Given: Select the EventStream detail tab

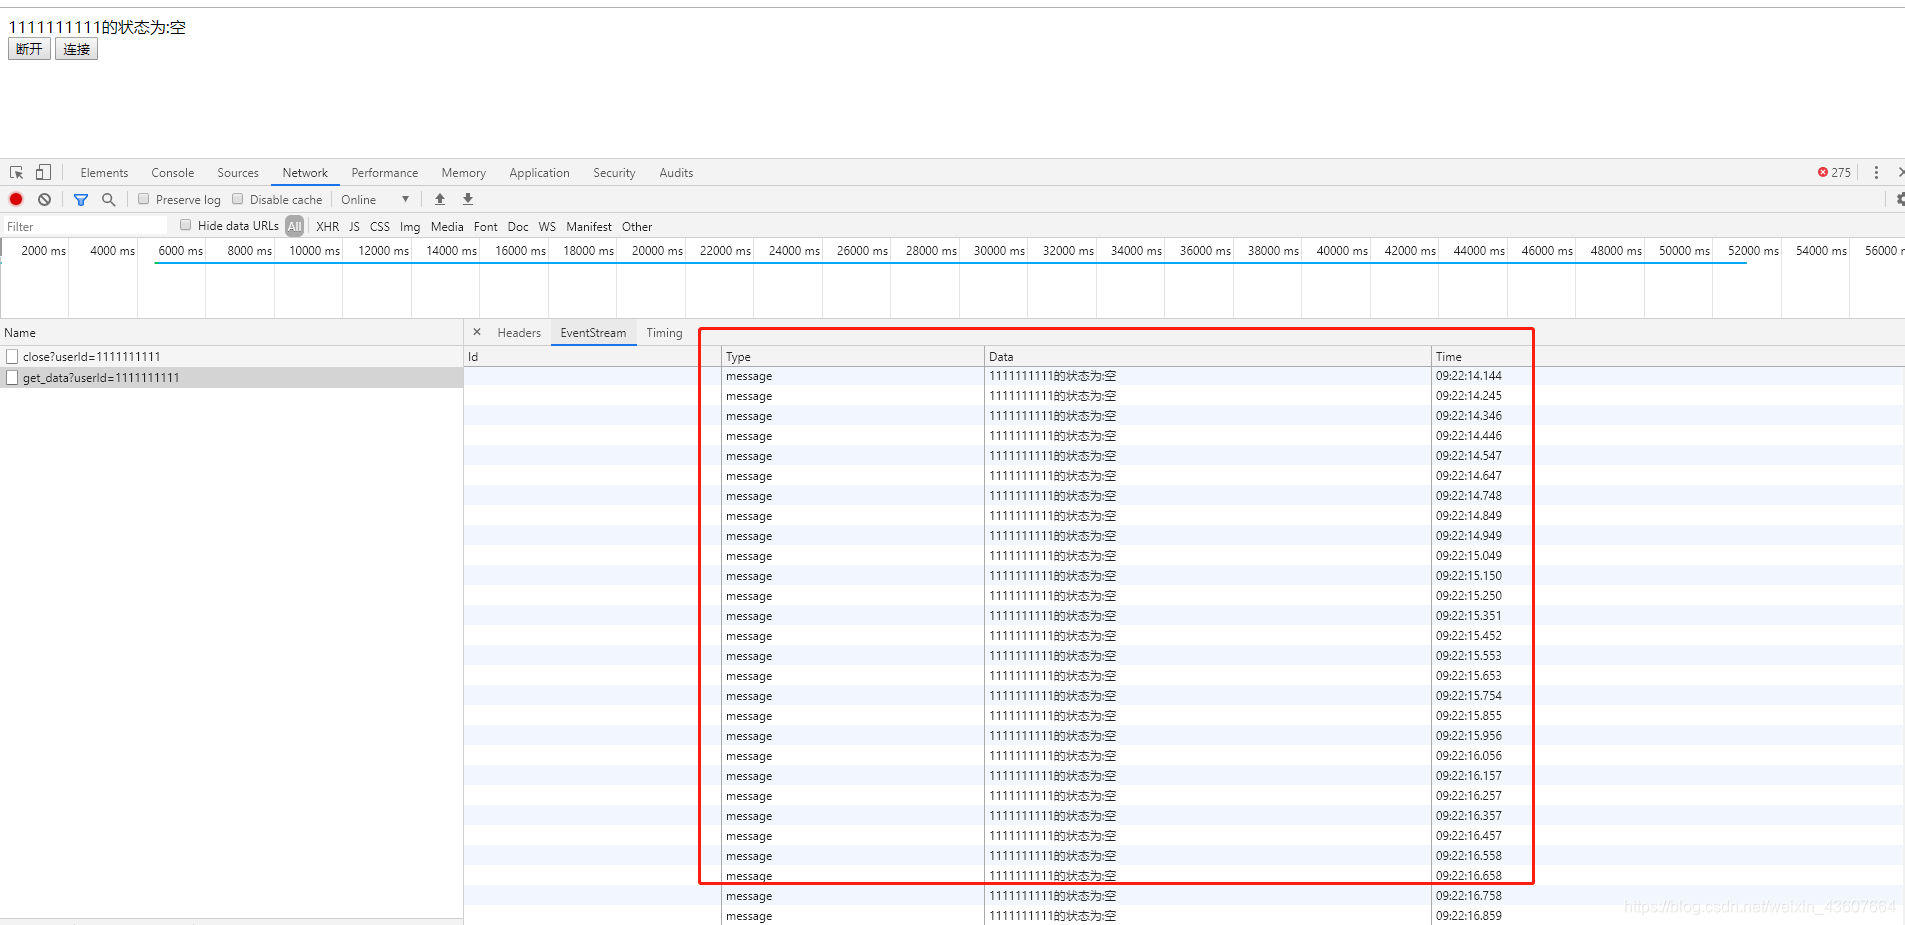Looking at the screenshot, I should [x=593, y=333].
